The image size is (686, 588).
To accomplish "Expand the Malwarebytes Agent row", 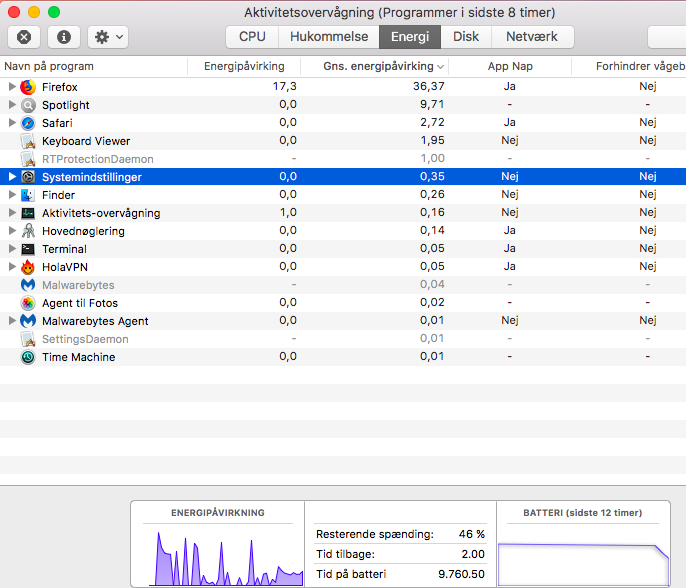I will [12, 321].
